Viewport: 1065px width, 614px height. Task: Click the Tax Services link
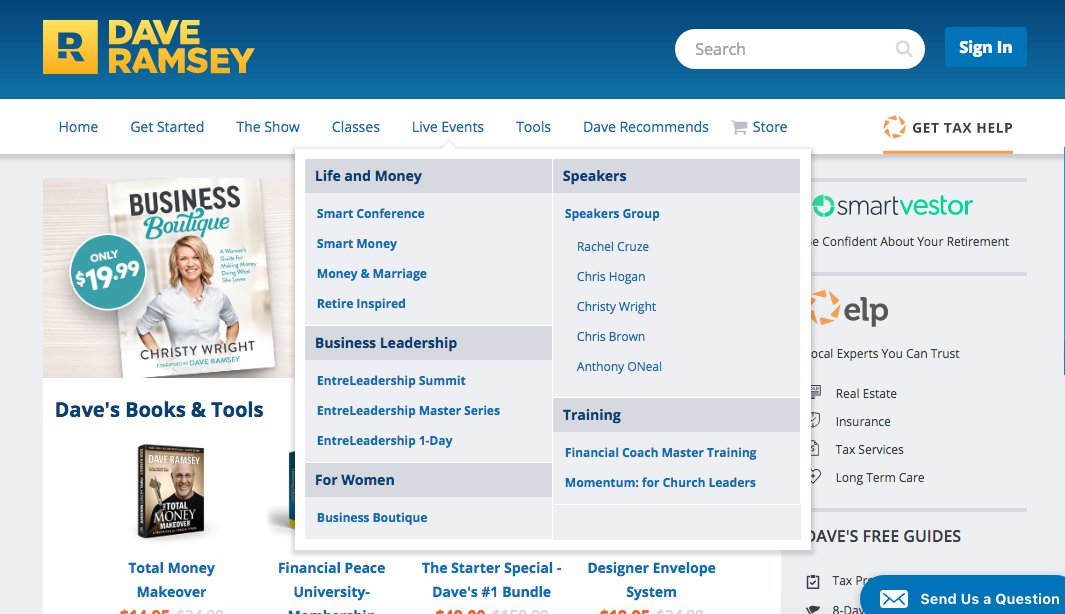pos(869,449)
